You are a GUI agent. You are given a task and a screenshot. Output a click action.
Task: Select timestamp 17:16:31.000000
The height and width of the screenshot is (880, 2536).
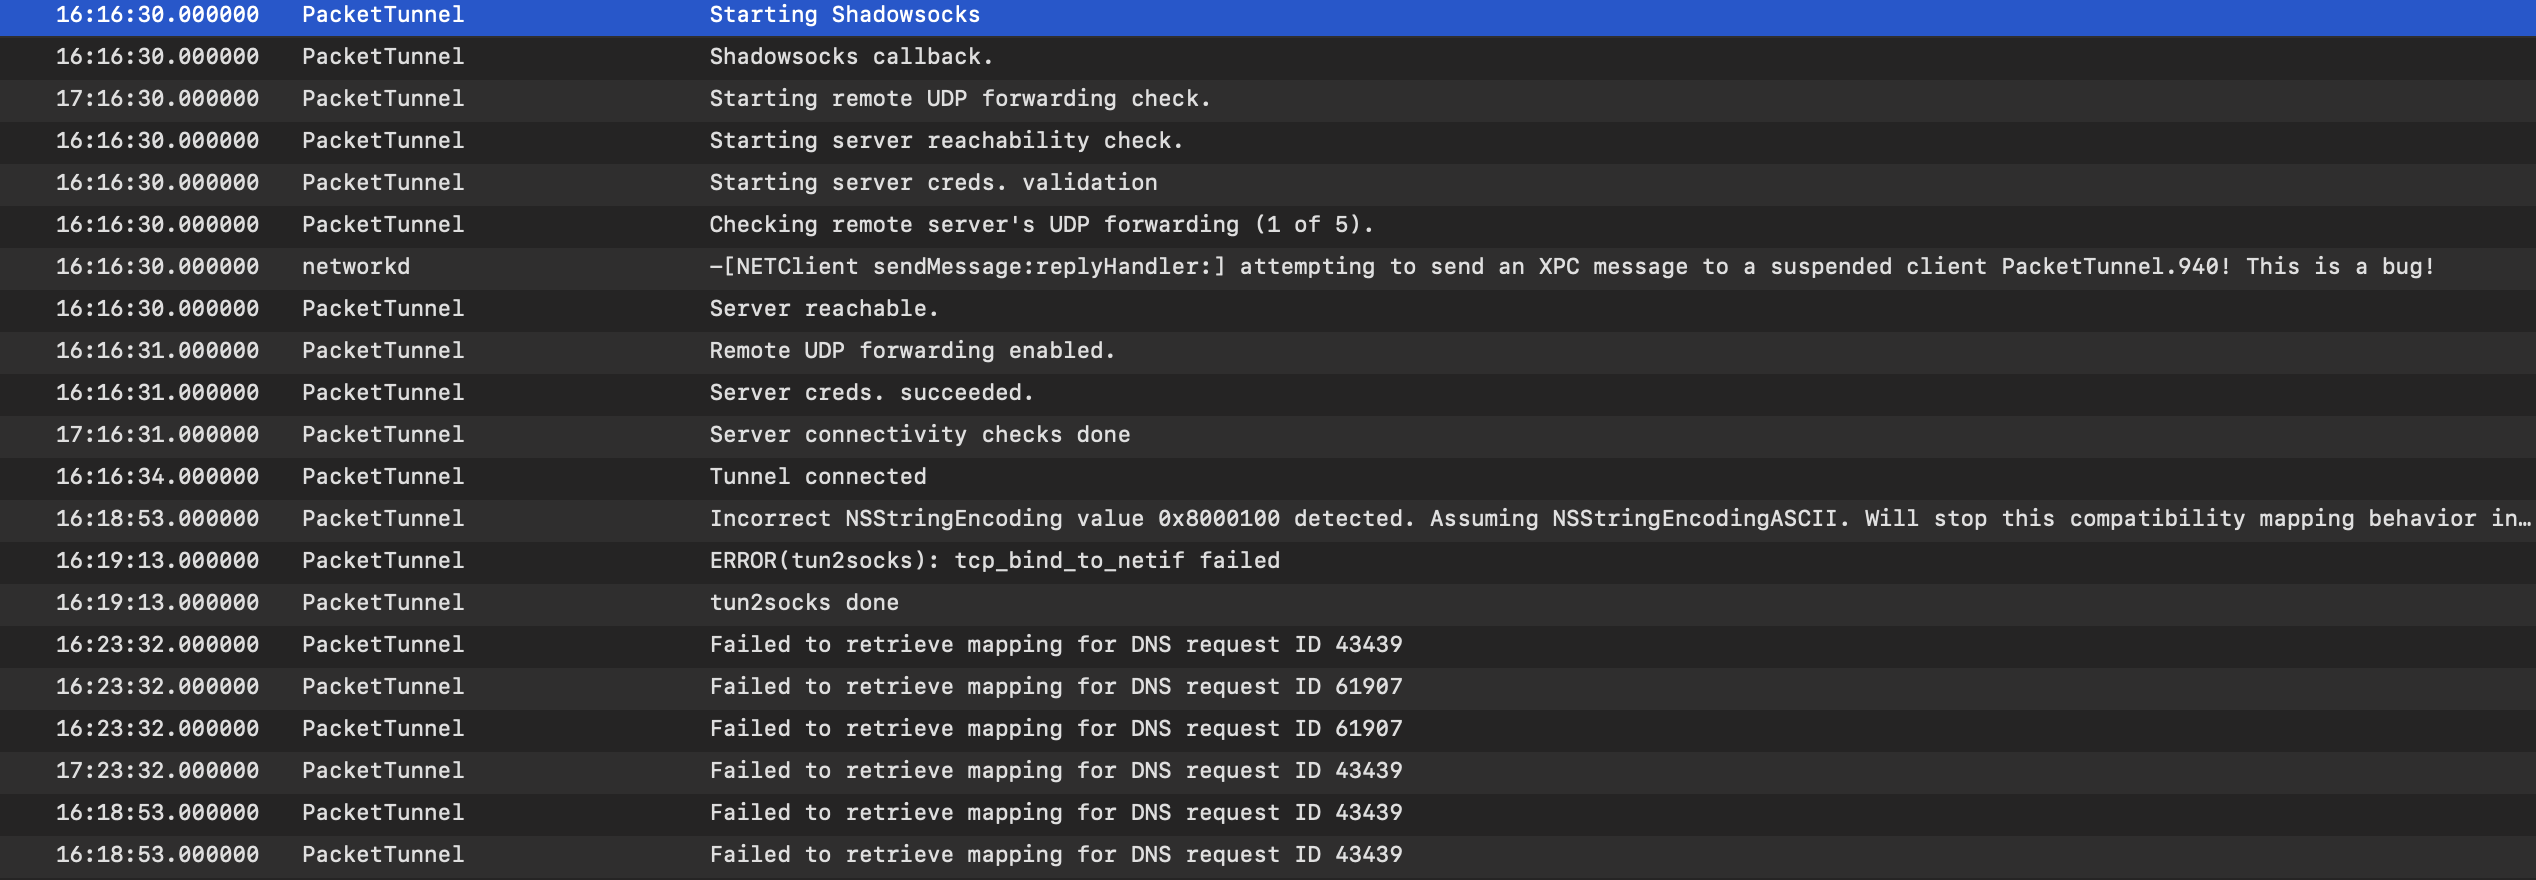click(x=157, y=435)
